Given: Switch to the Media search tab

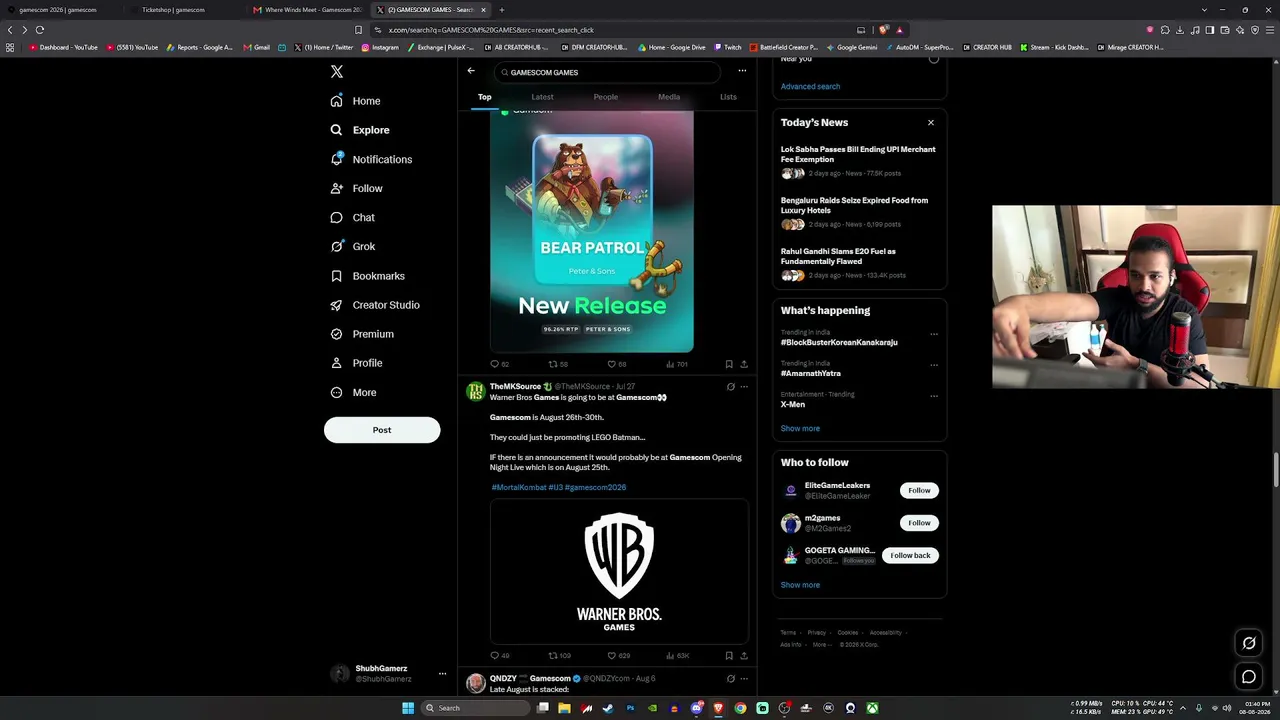Looking at the screenshot, I should 669,97.
